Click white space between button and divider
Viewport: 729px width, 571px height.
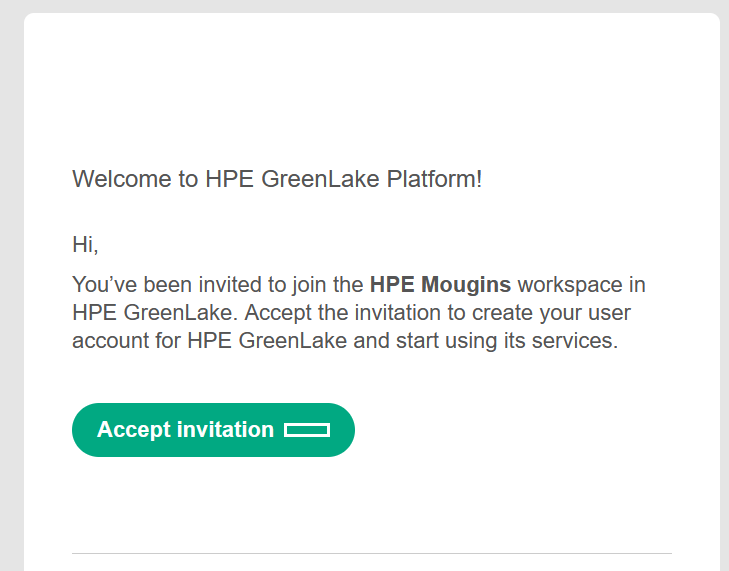point(371,505)
